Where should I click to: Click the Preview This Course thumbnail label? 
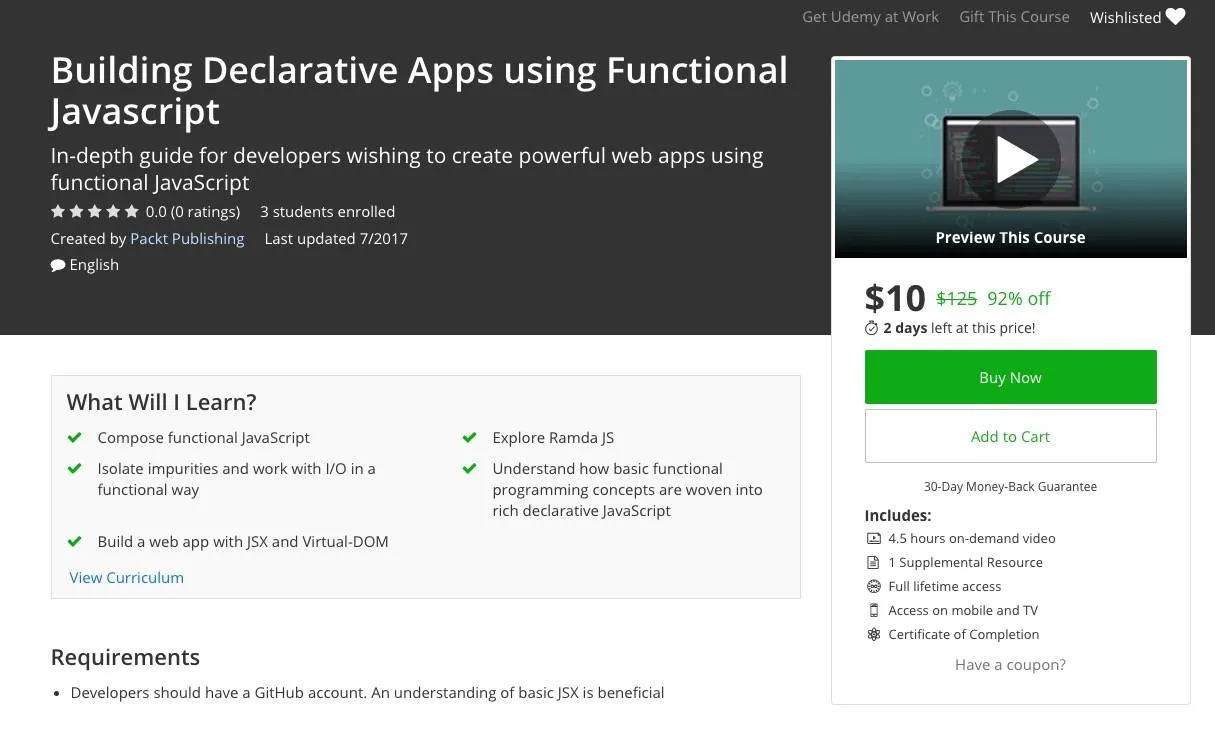[x=1010, y=238]
